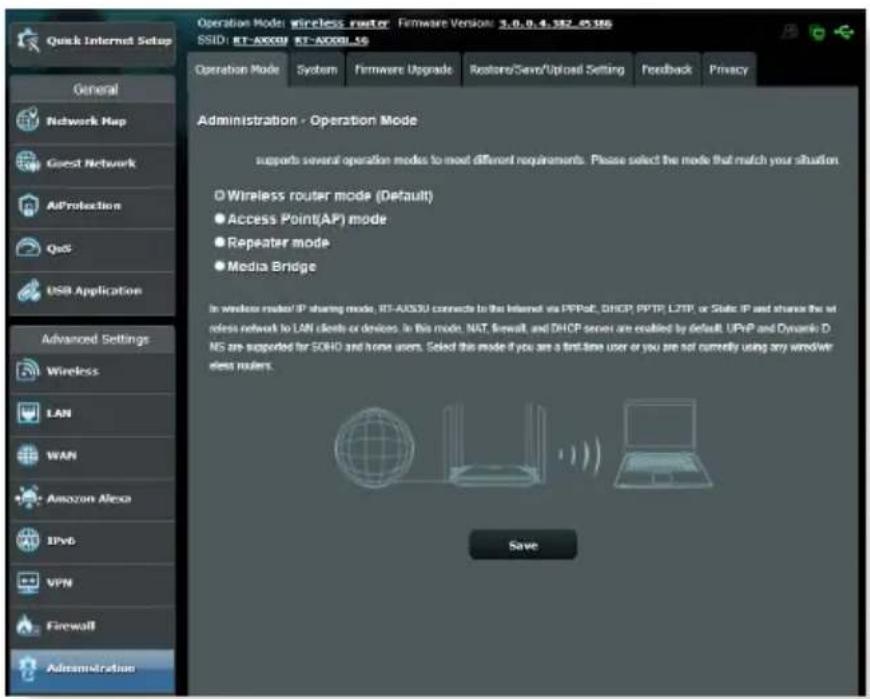
Task: Click the Network Map globe icon
Action: click(28, 120)
